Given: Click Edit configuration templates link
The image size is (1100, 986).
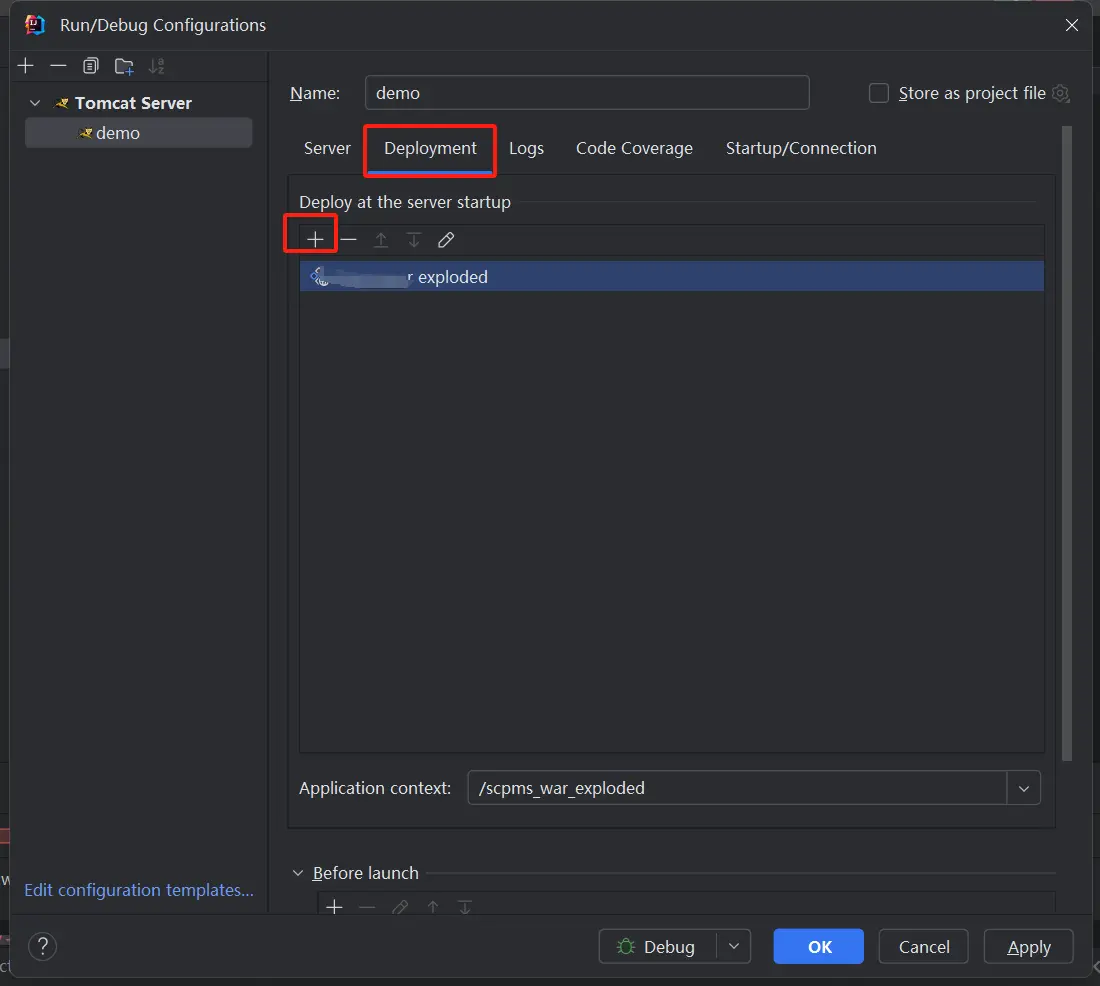Looking at the screenshot, I should click(138, 889).
